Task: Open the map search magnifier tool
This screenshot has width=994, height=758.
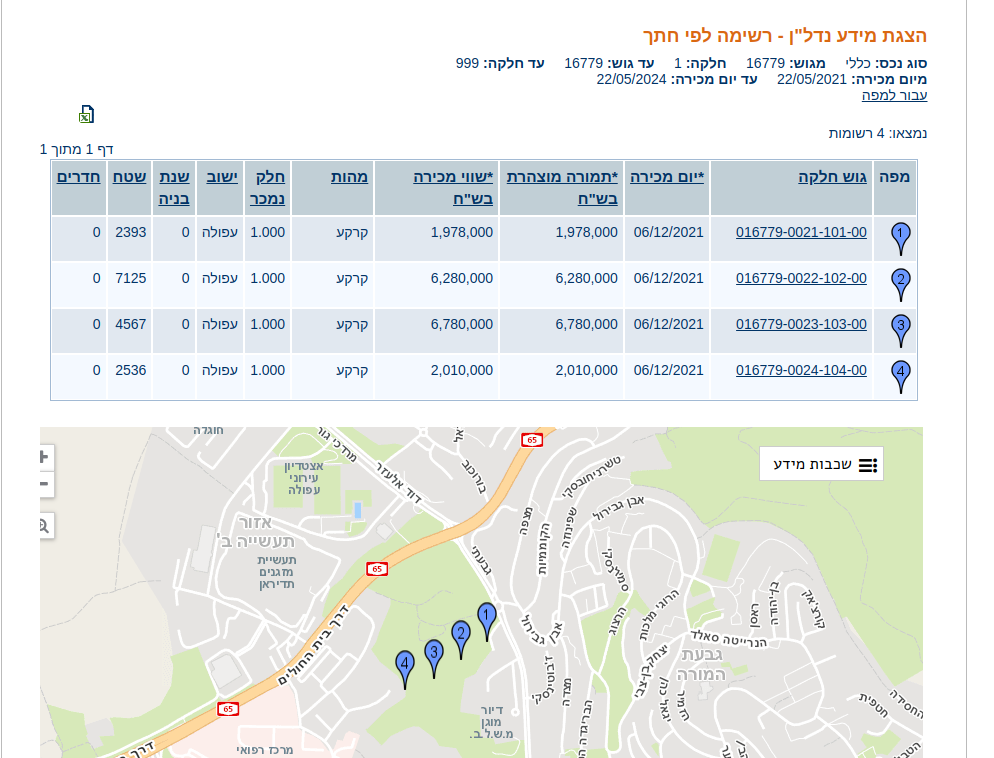Action: tap(46, 525)
